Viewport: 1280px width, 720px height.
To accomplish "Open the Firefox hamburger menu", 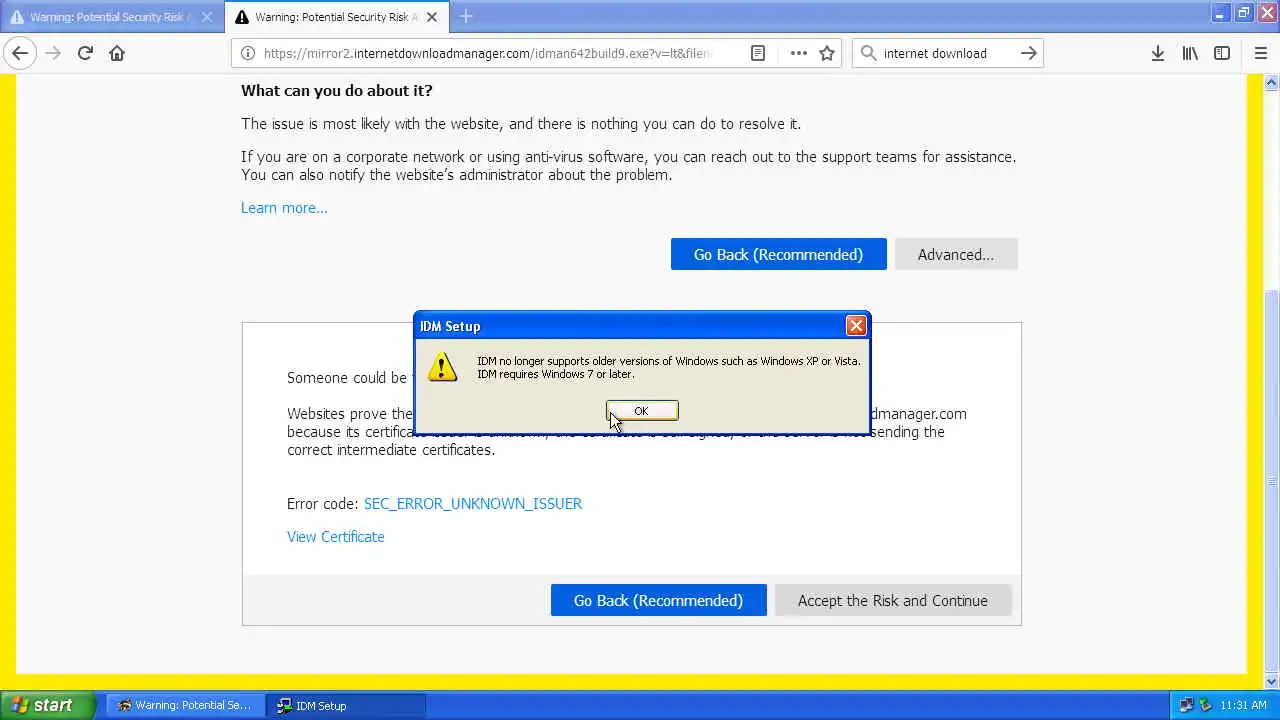I will click(1260, 53).
